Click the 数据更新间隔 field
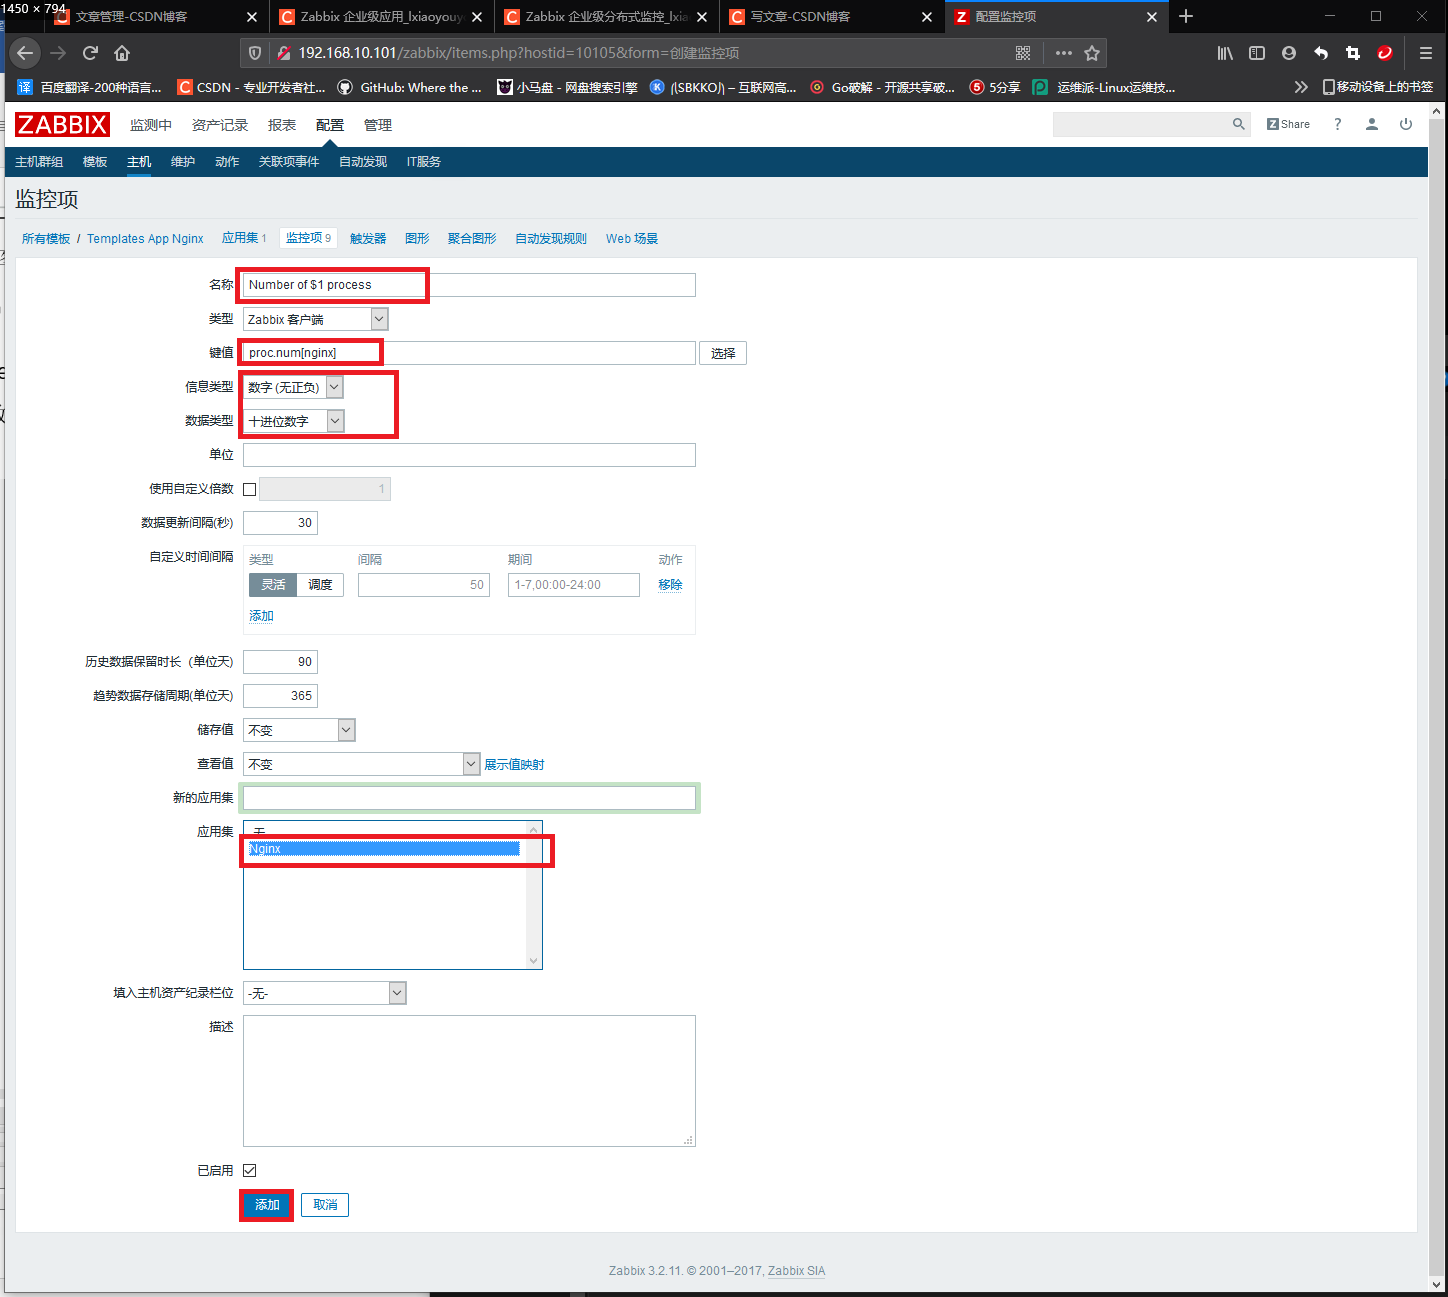 (x=280, y=523)
